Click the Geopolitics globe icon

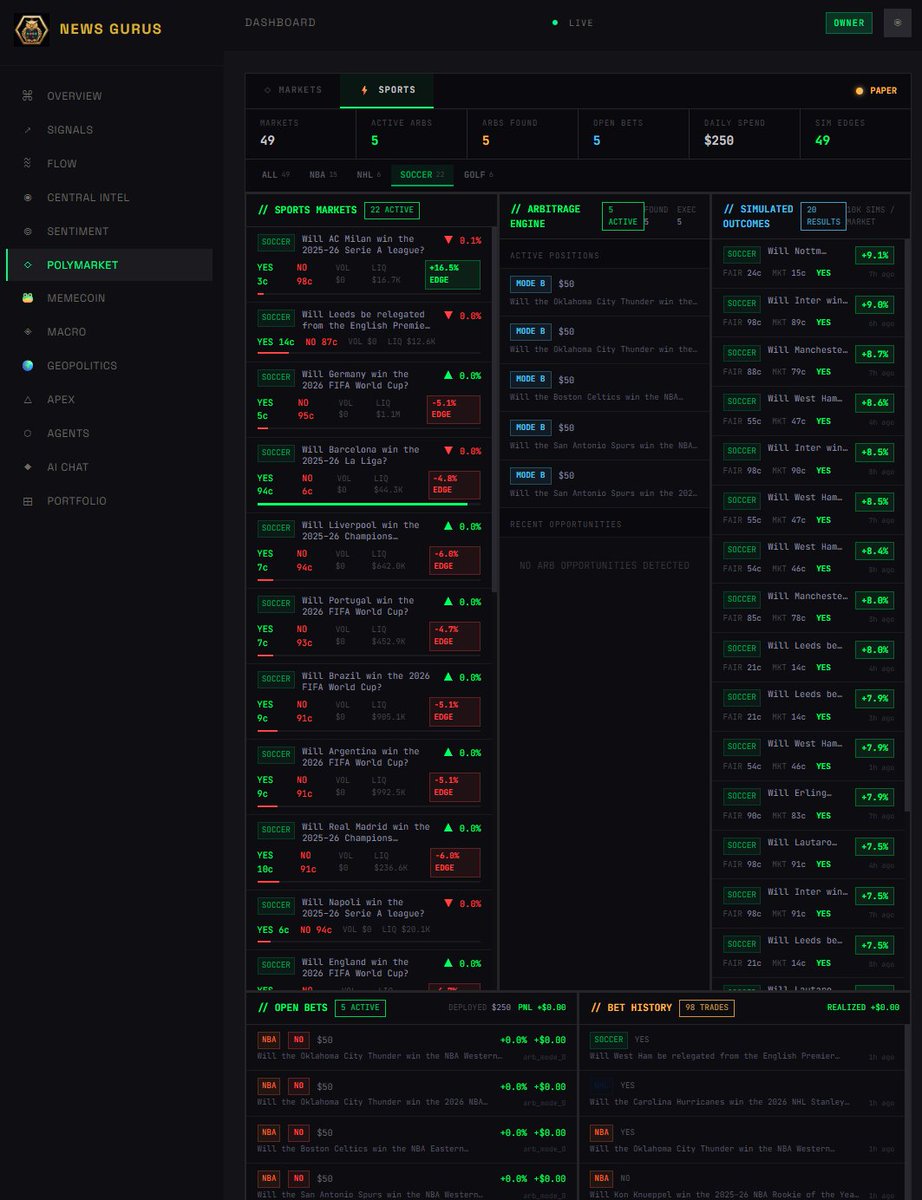pos(28,366)
